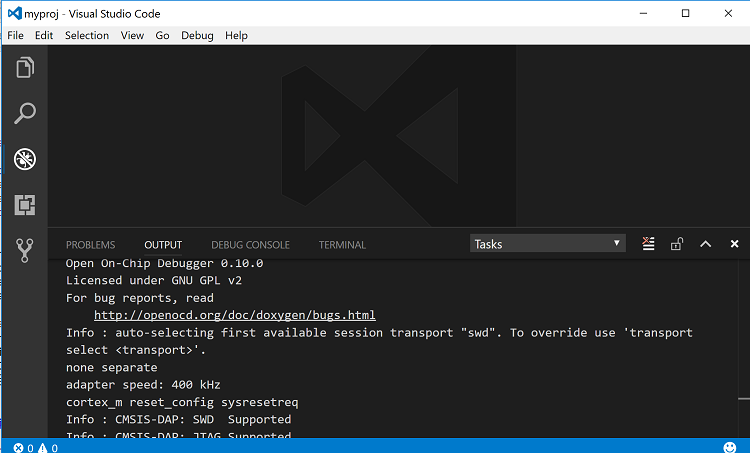The height and width of the screenshot is (453, 750).
Task: Open the File menu
Action: pyautogui.click(x=15, y=35)
